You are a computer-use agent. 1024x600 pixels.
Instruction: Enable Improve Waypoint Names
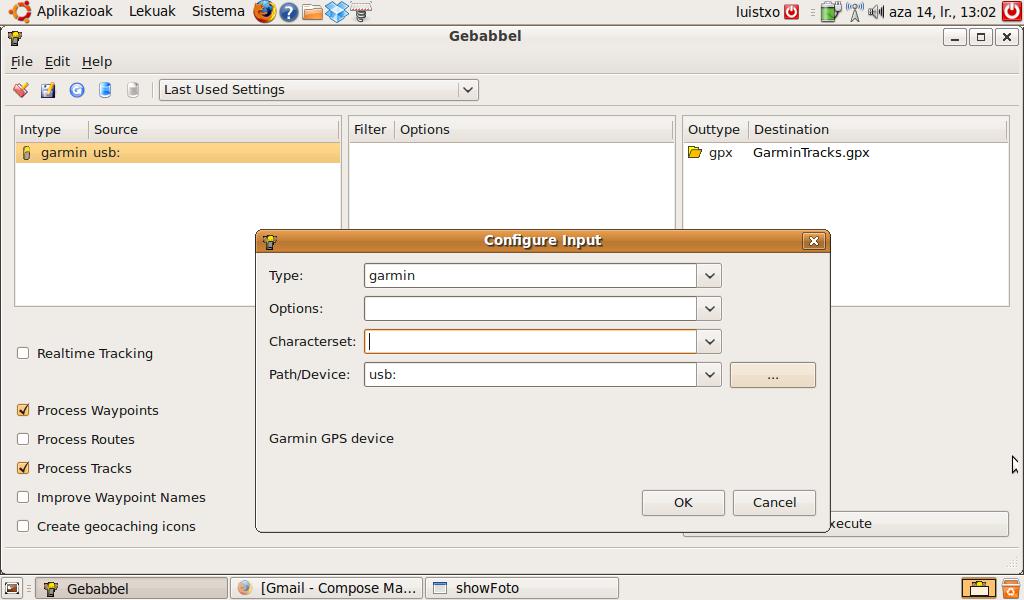pos(23,497)
